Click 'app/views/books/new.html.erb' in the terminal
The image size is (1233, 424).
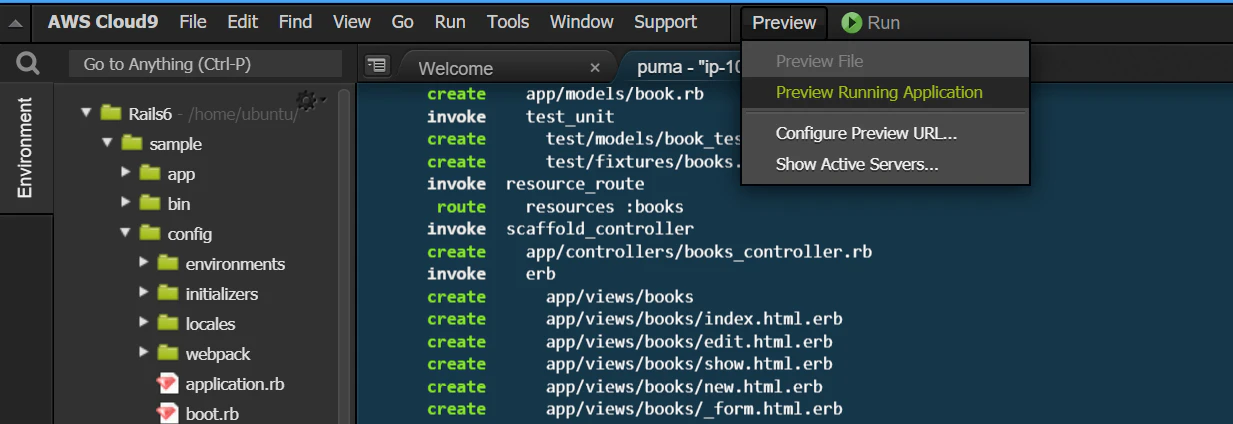tap(684, 387)
